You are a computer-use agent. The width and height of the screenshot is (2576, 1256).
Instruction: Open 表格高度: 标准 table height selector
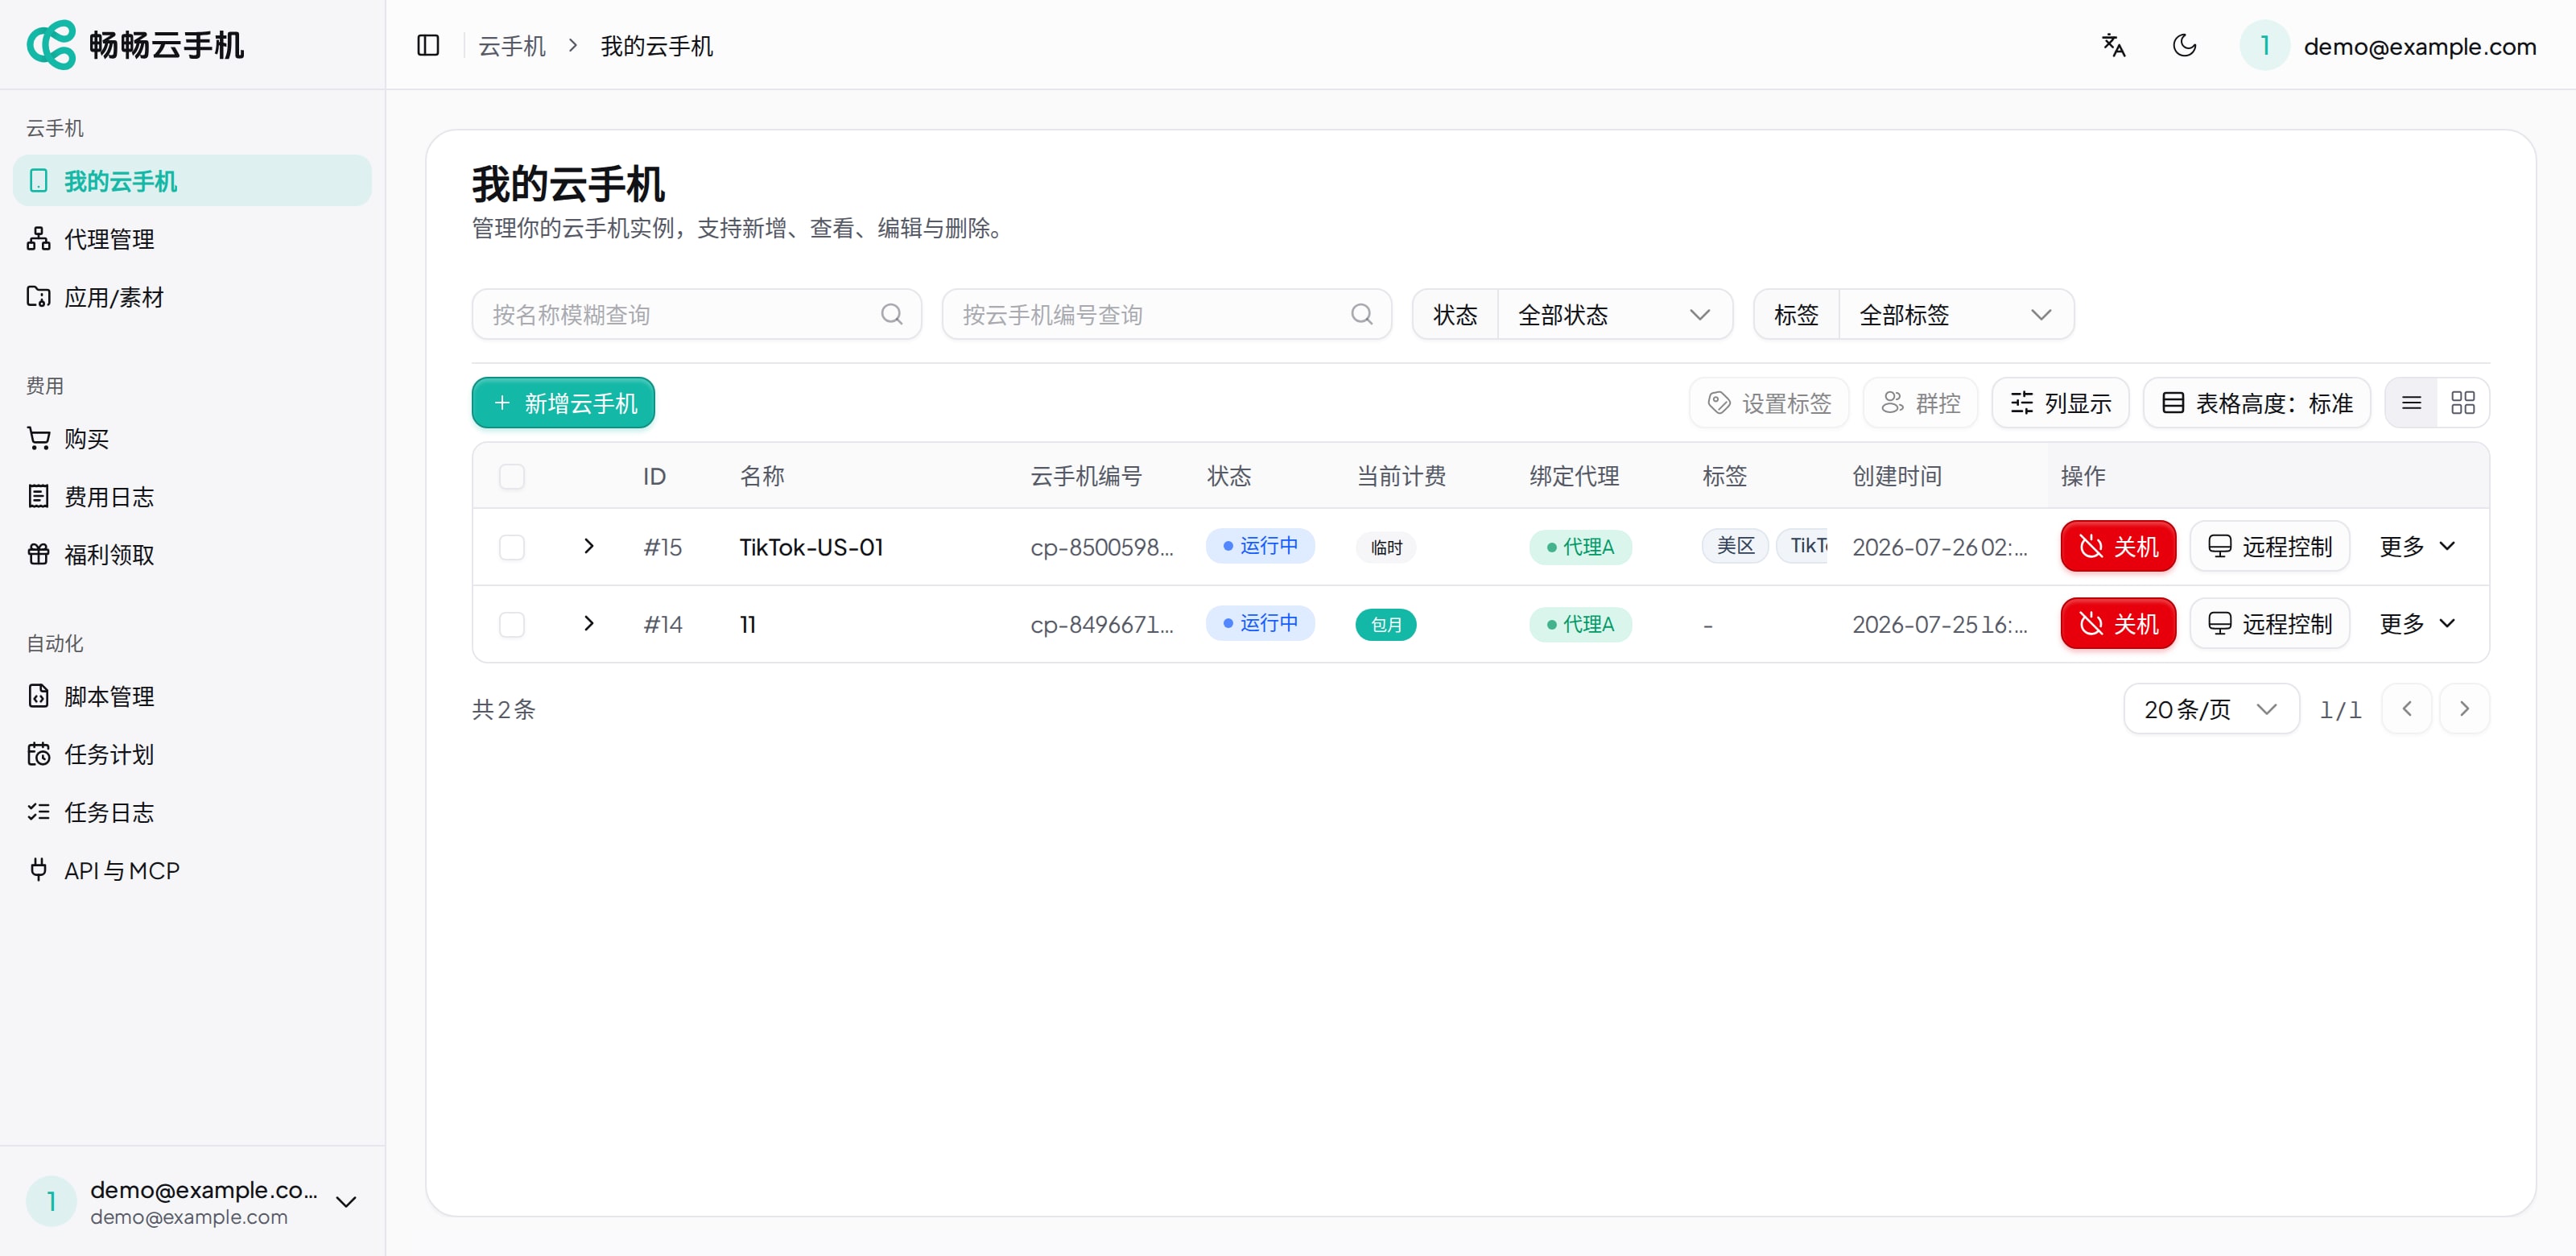pyautogui.click(x=2256, y=403)
